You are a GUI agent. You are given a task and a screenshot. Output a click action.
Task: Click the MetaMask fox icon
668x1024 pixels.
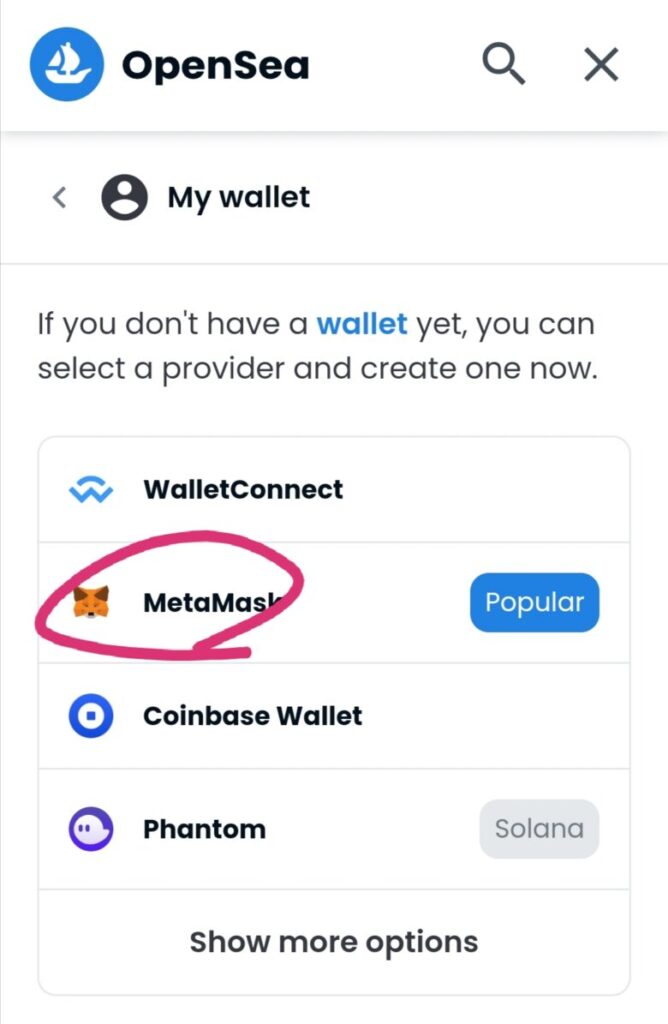pyautogui.click(x=91, y=602)
